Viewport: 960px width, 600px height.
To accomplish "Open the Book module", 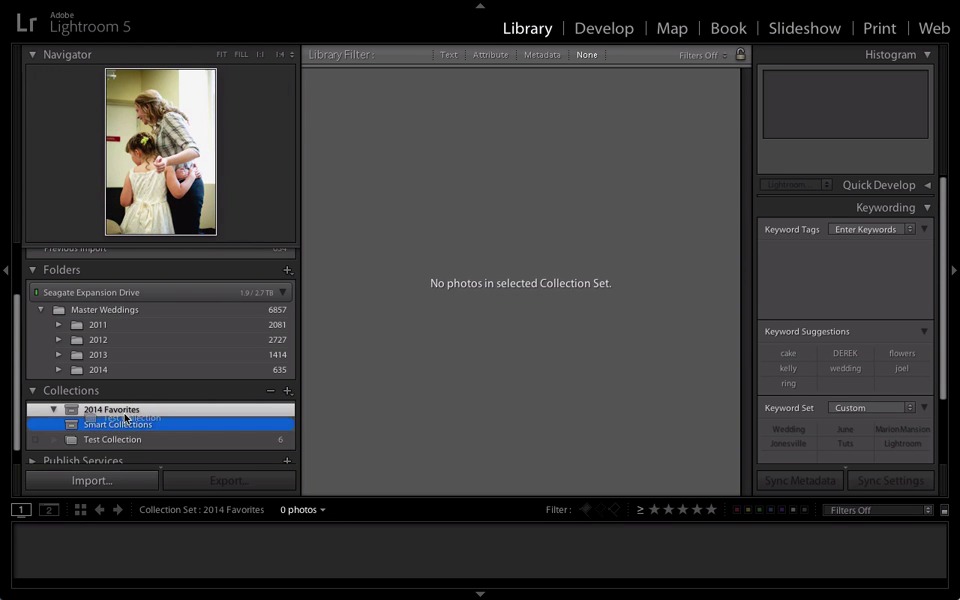I will click(x=728, y=28).
